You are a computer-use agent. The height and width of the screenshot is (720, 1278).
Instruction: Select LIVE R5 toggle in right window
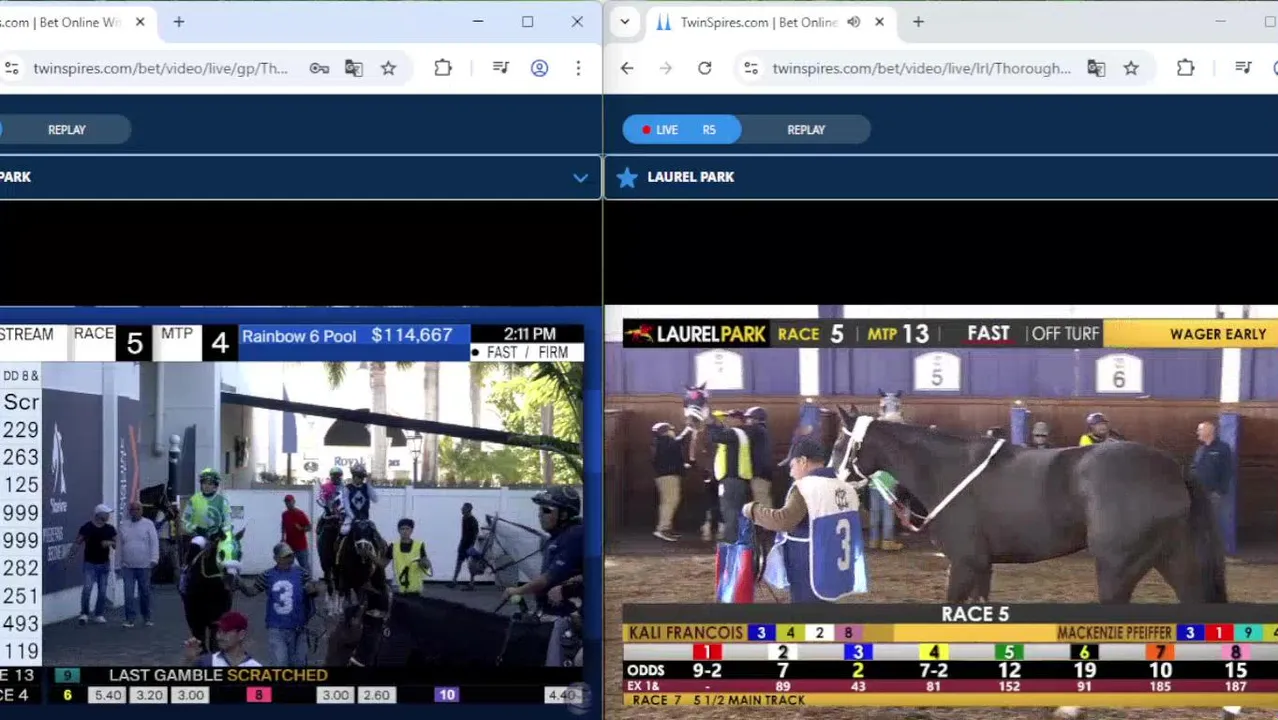(682, 130)
